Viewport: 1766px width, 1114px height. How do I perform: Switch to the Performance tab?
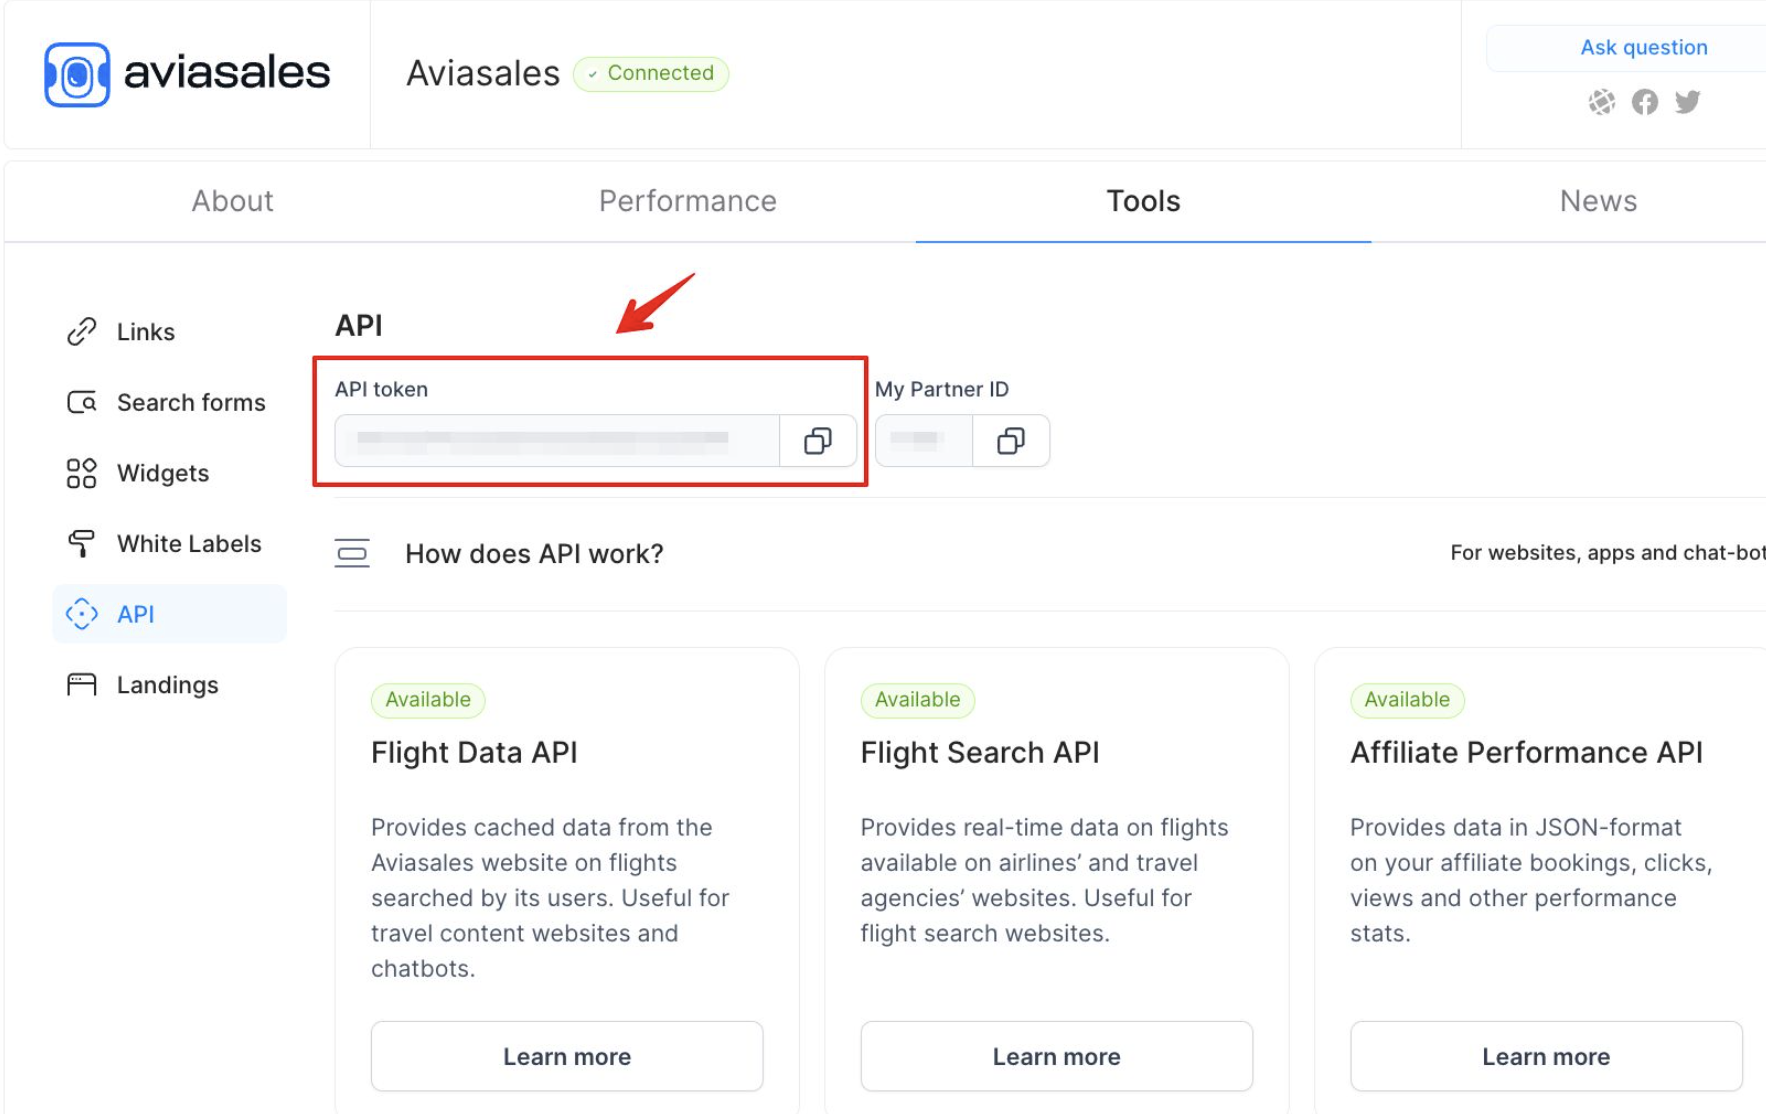click(688, 201)
